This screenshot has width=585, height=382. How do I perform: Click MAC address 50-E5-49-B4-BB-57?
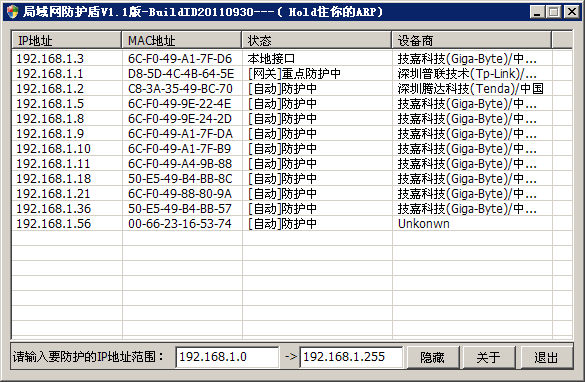[x=180, y=209]
